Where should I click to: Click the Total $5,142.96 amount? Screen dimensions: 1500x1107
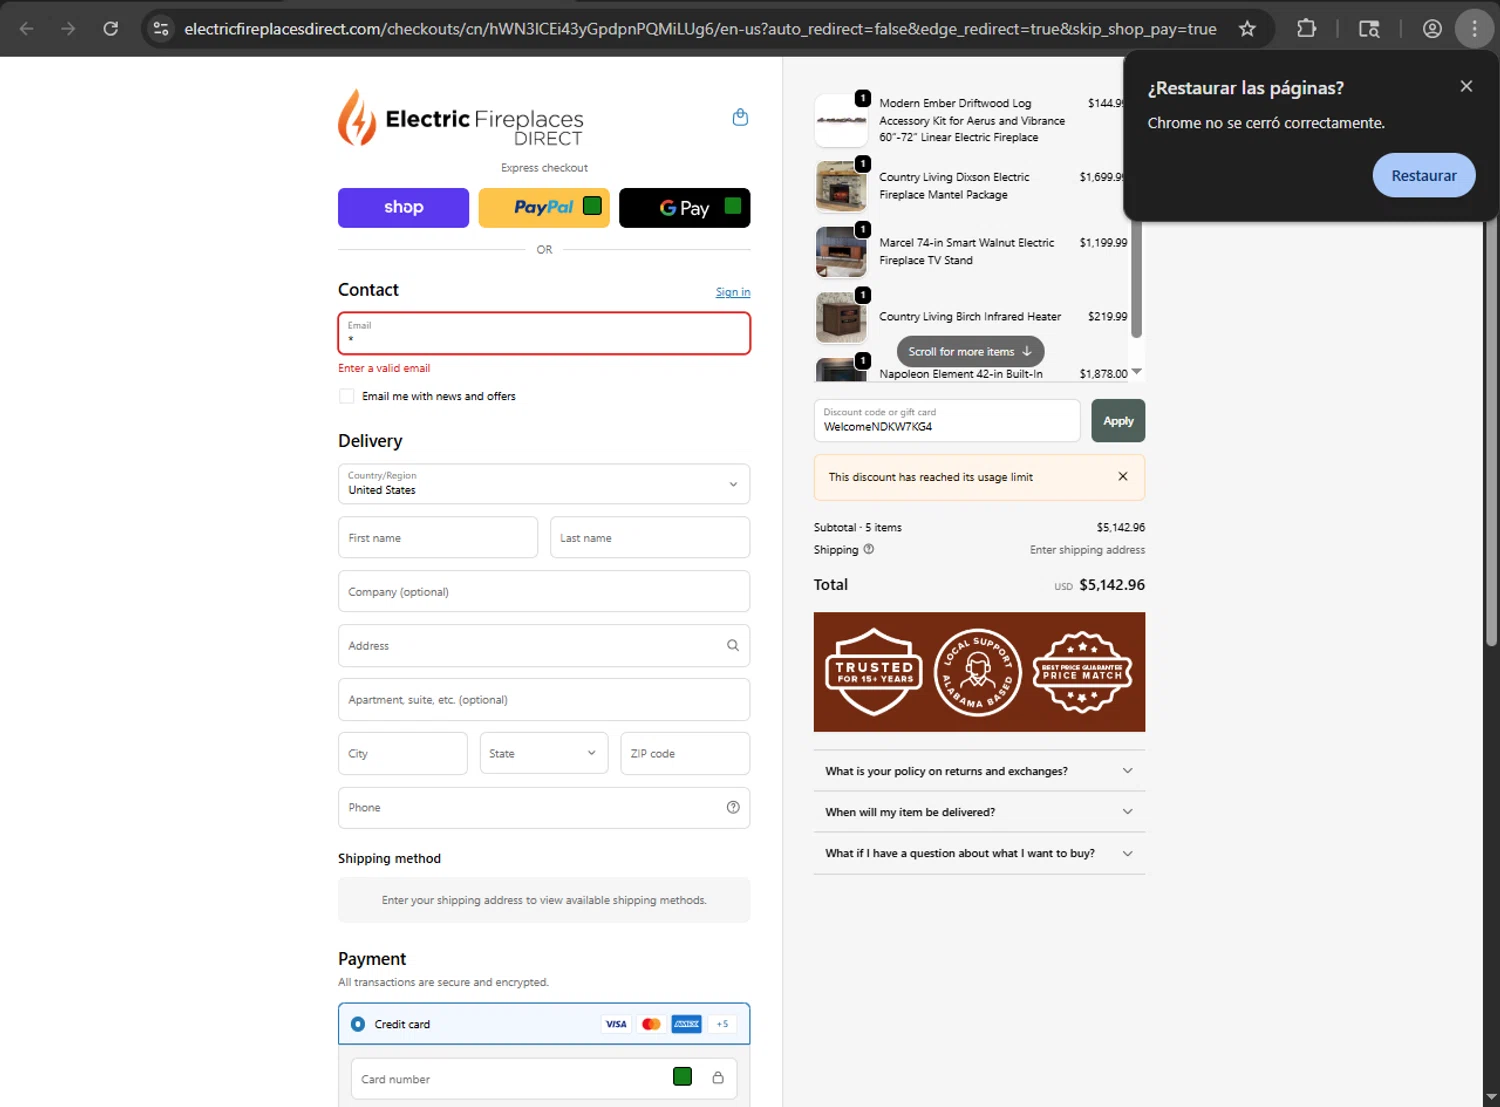(1112, 585)
